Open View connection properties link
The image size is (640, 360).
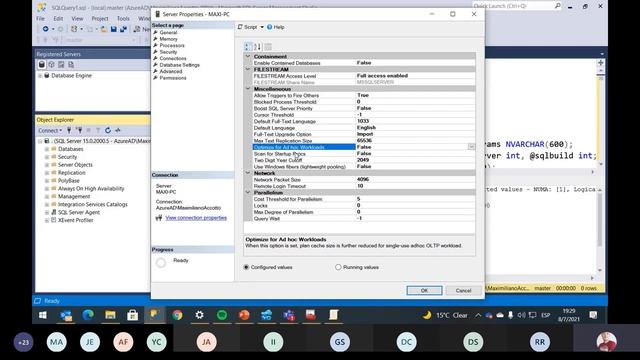(x=196, y=218)
